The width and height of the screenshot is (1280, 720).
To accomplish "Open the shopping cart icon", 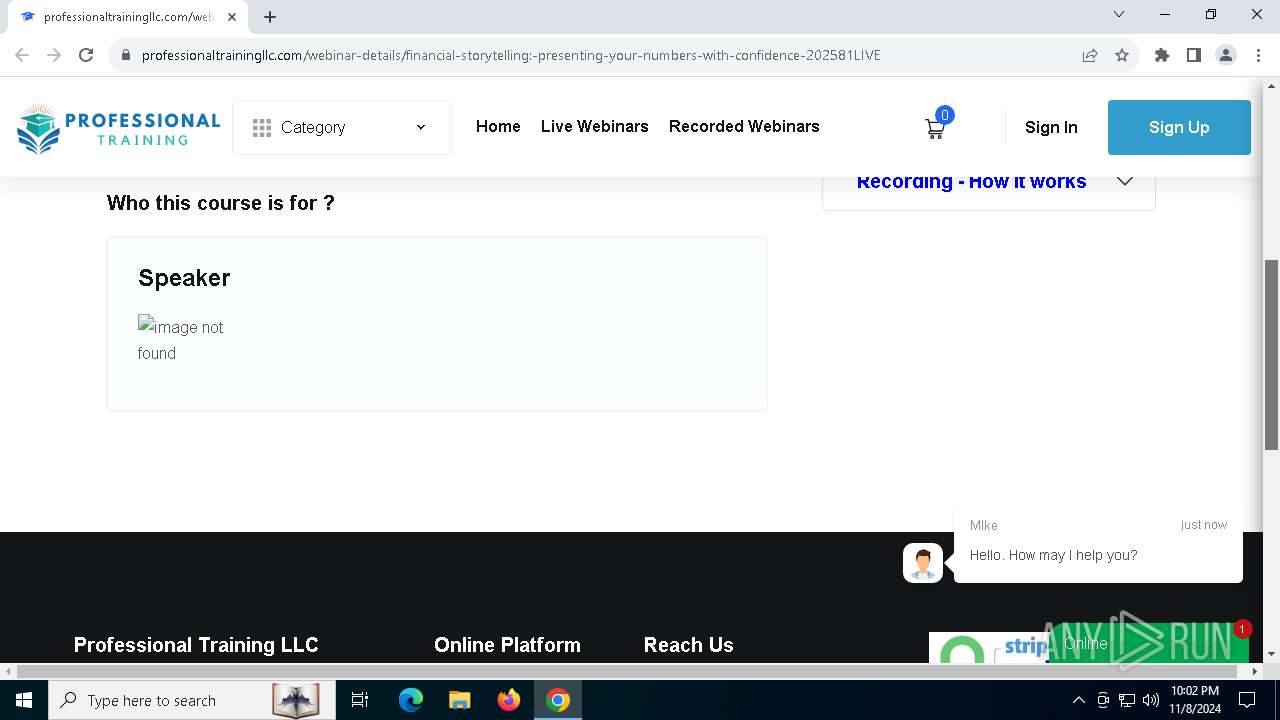I will click(935, 128).
